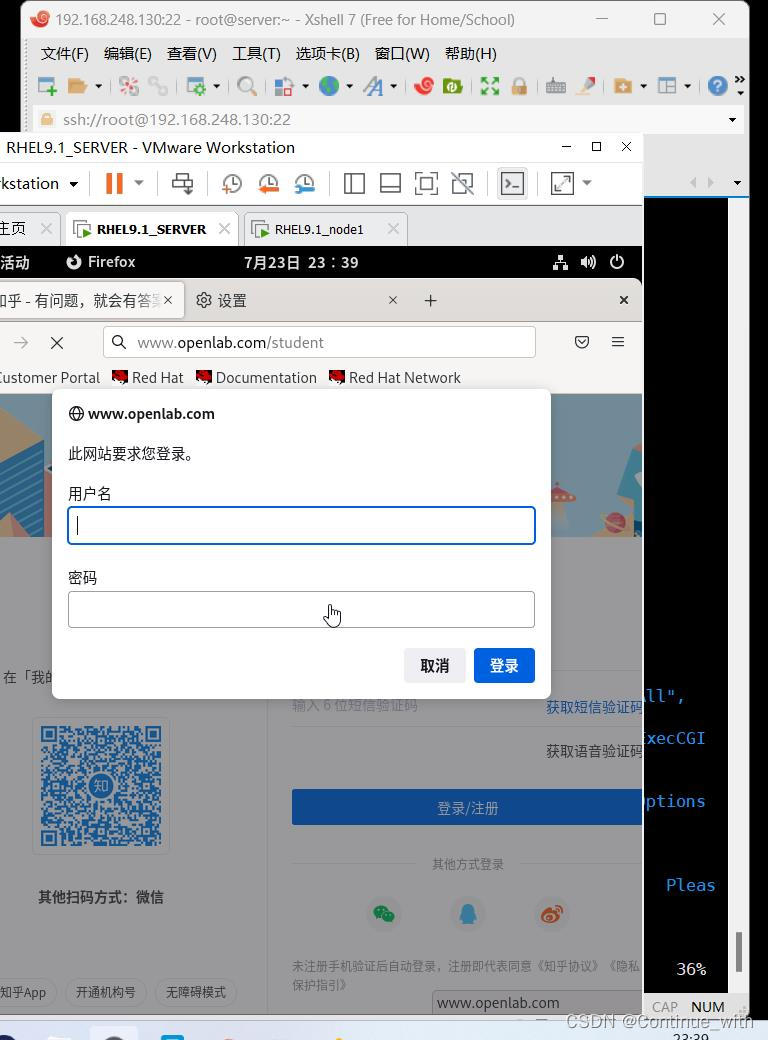Toggle the VMware sidebar layout icon
Screen dimensions: 768x1040
(354, 184)
